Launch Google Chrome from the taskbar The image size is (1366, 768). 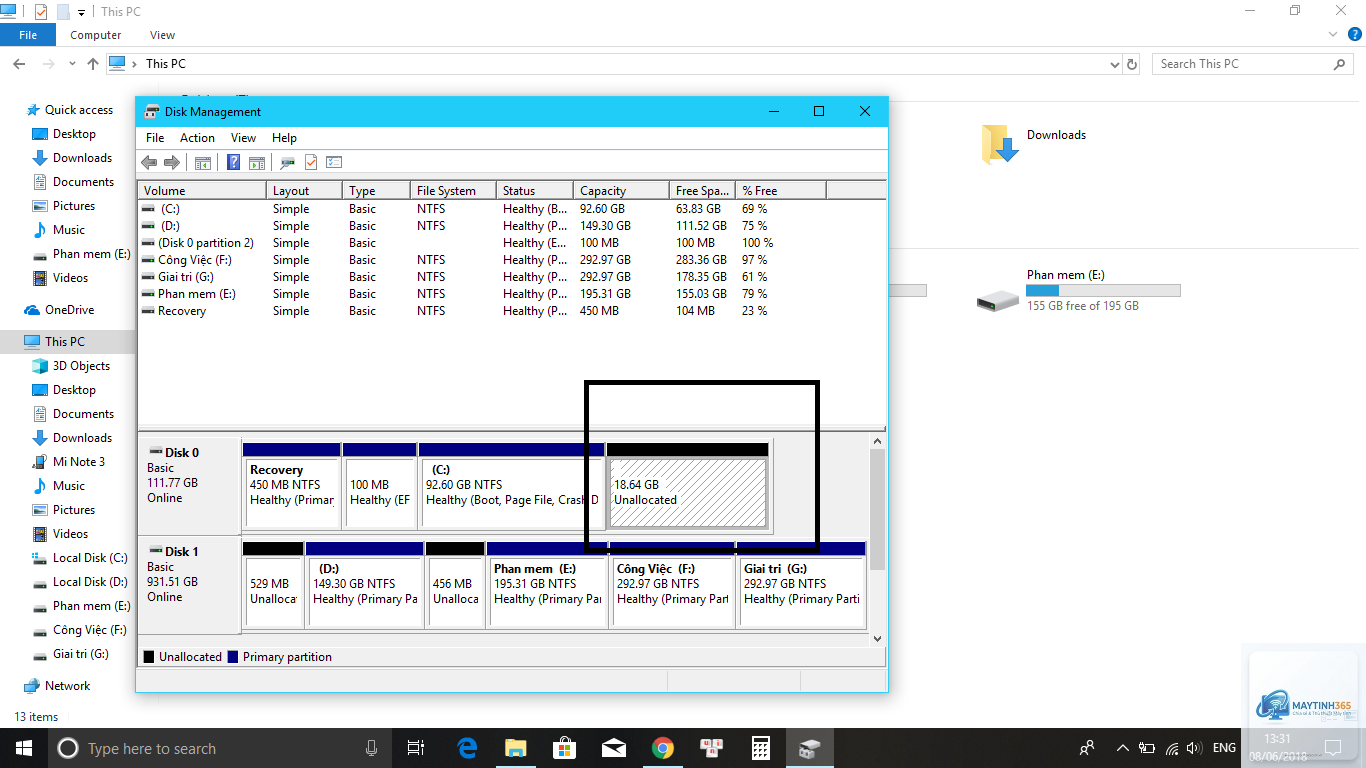click(663, 748)
